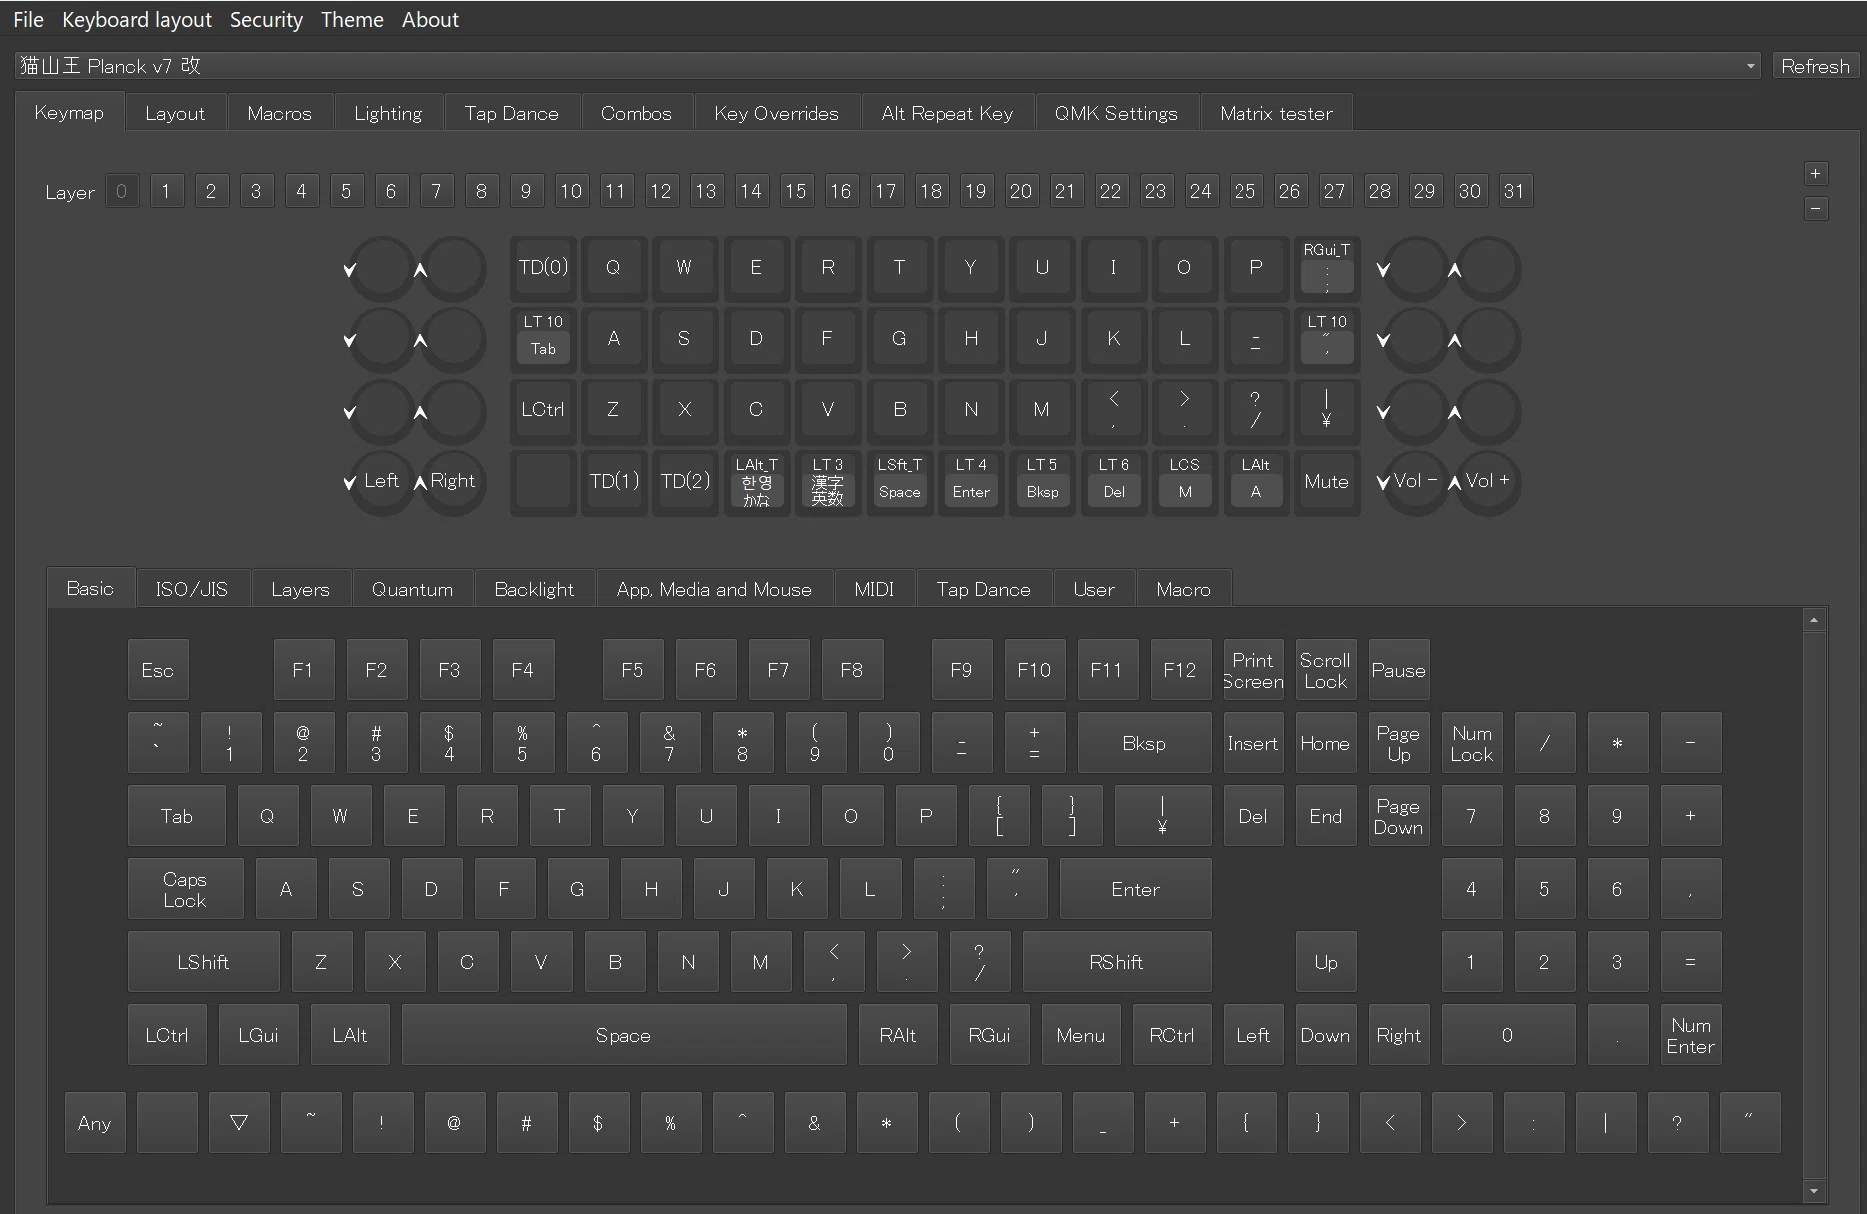Pick the transparent triangle (▽) keycode
The height and width of the screenshot is (1214, 1867).
tap(239, 1123)
